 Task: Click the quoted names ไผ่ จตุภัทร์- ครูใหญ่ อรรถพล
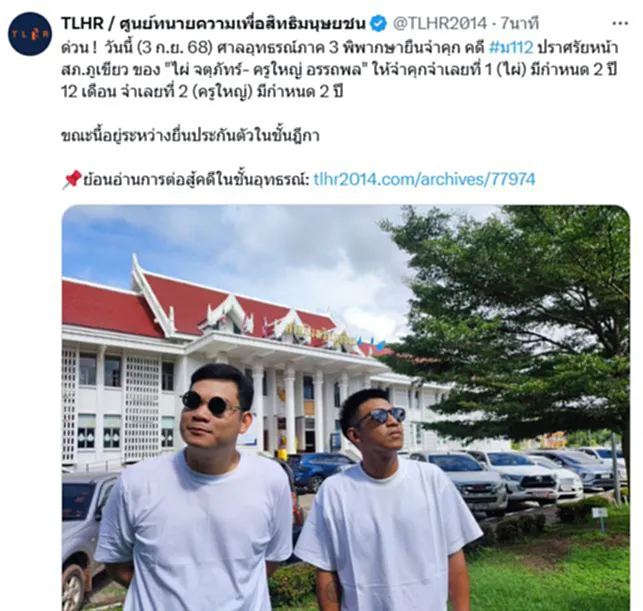tap(268, 70)
